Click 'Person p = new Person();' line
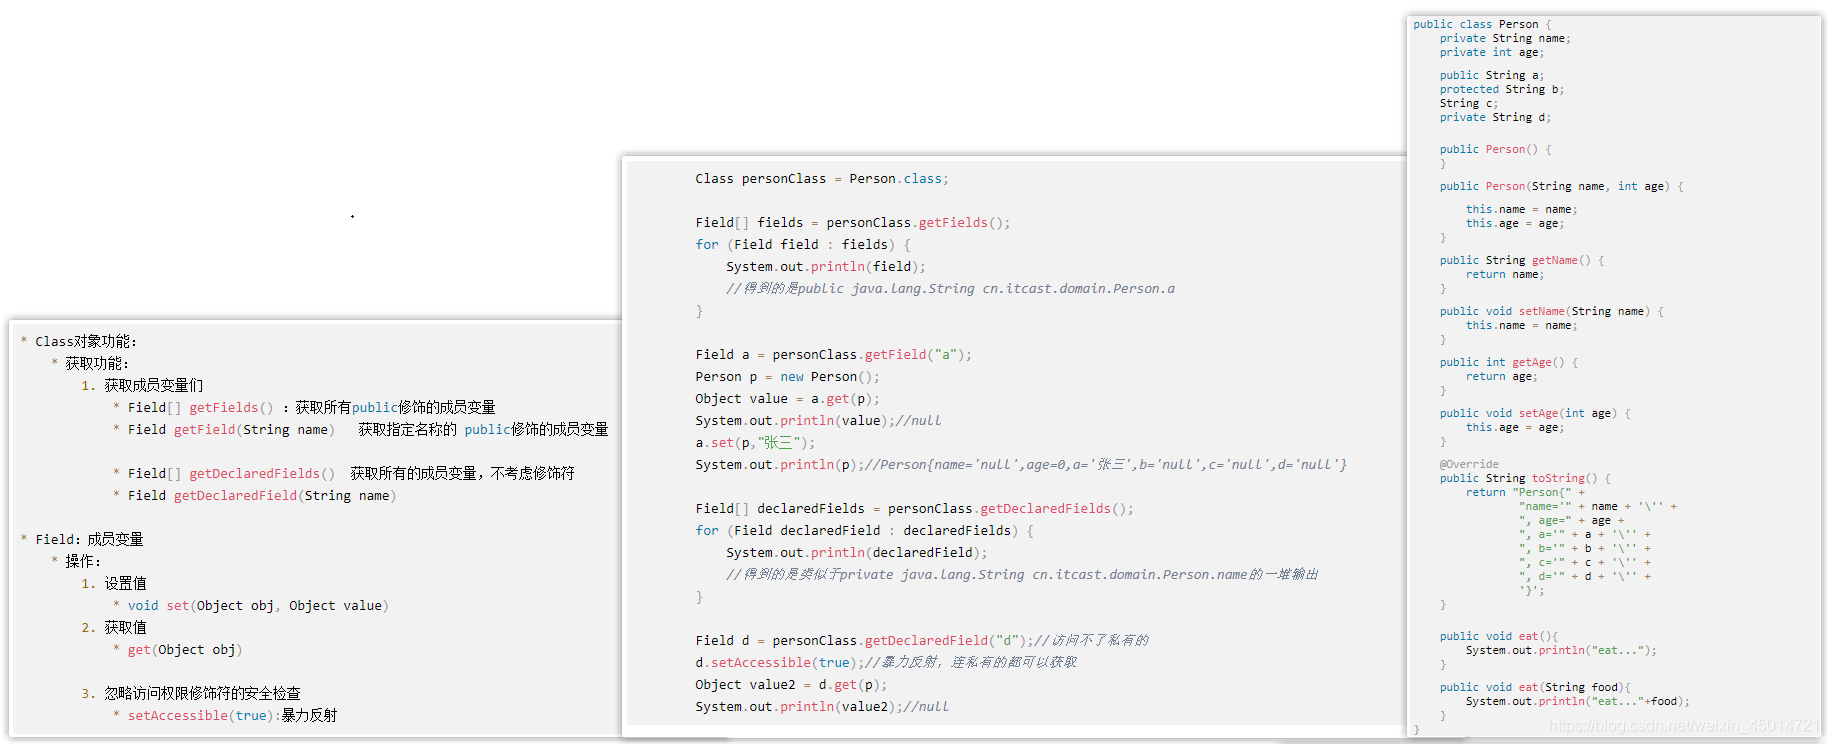Viewport: 1828px width, 744px height. coord(788,377)
